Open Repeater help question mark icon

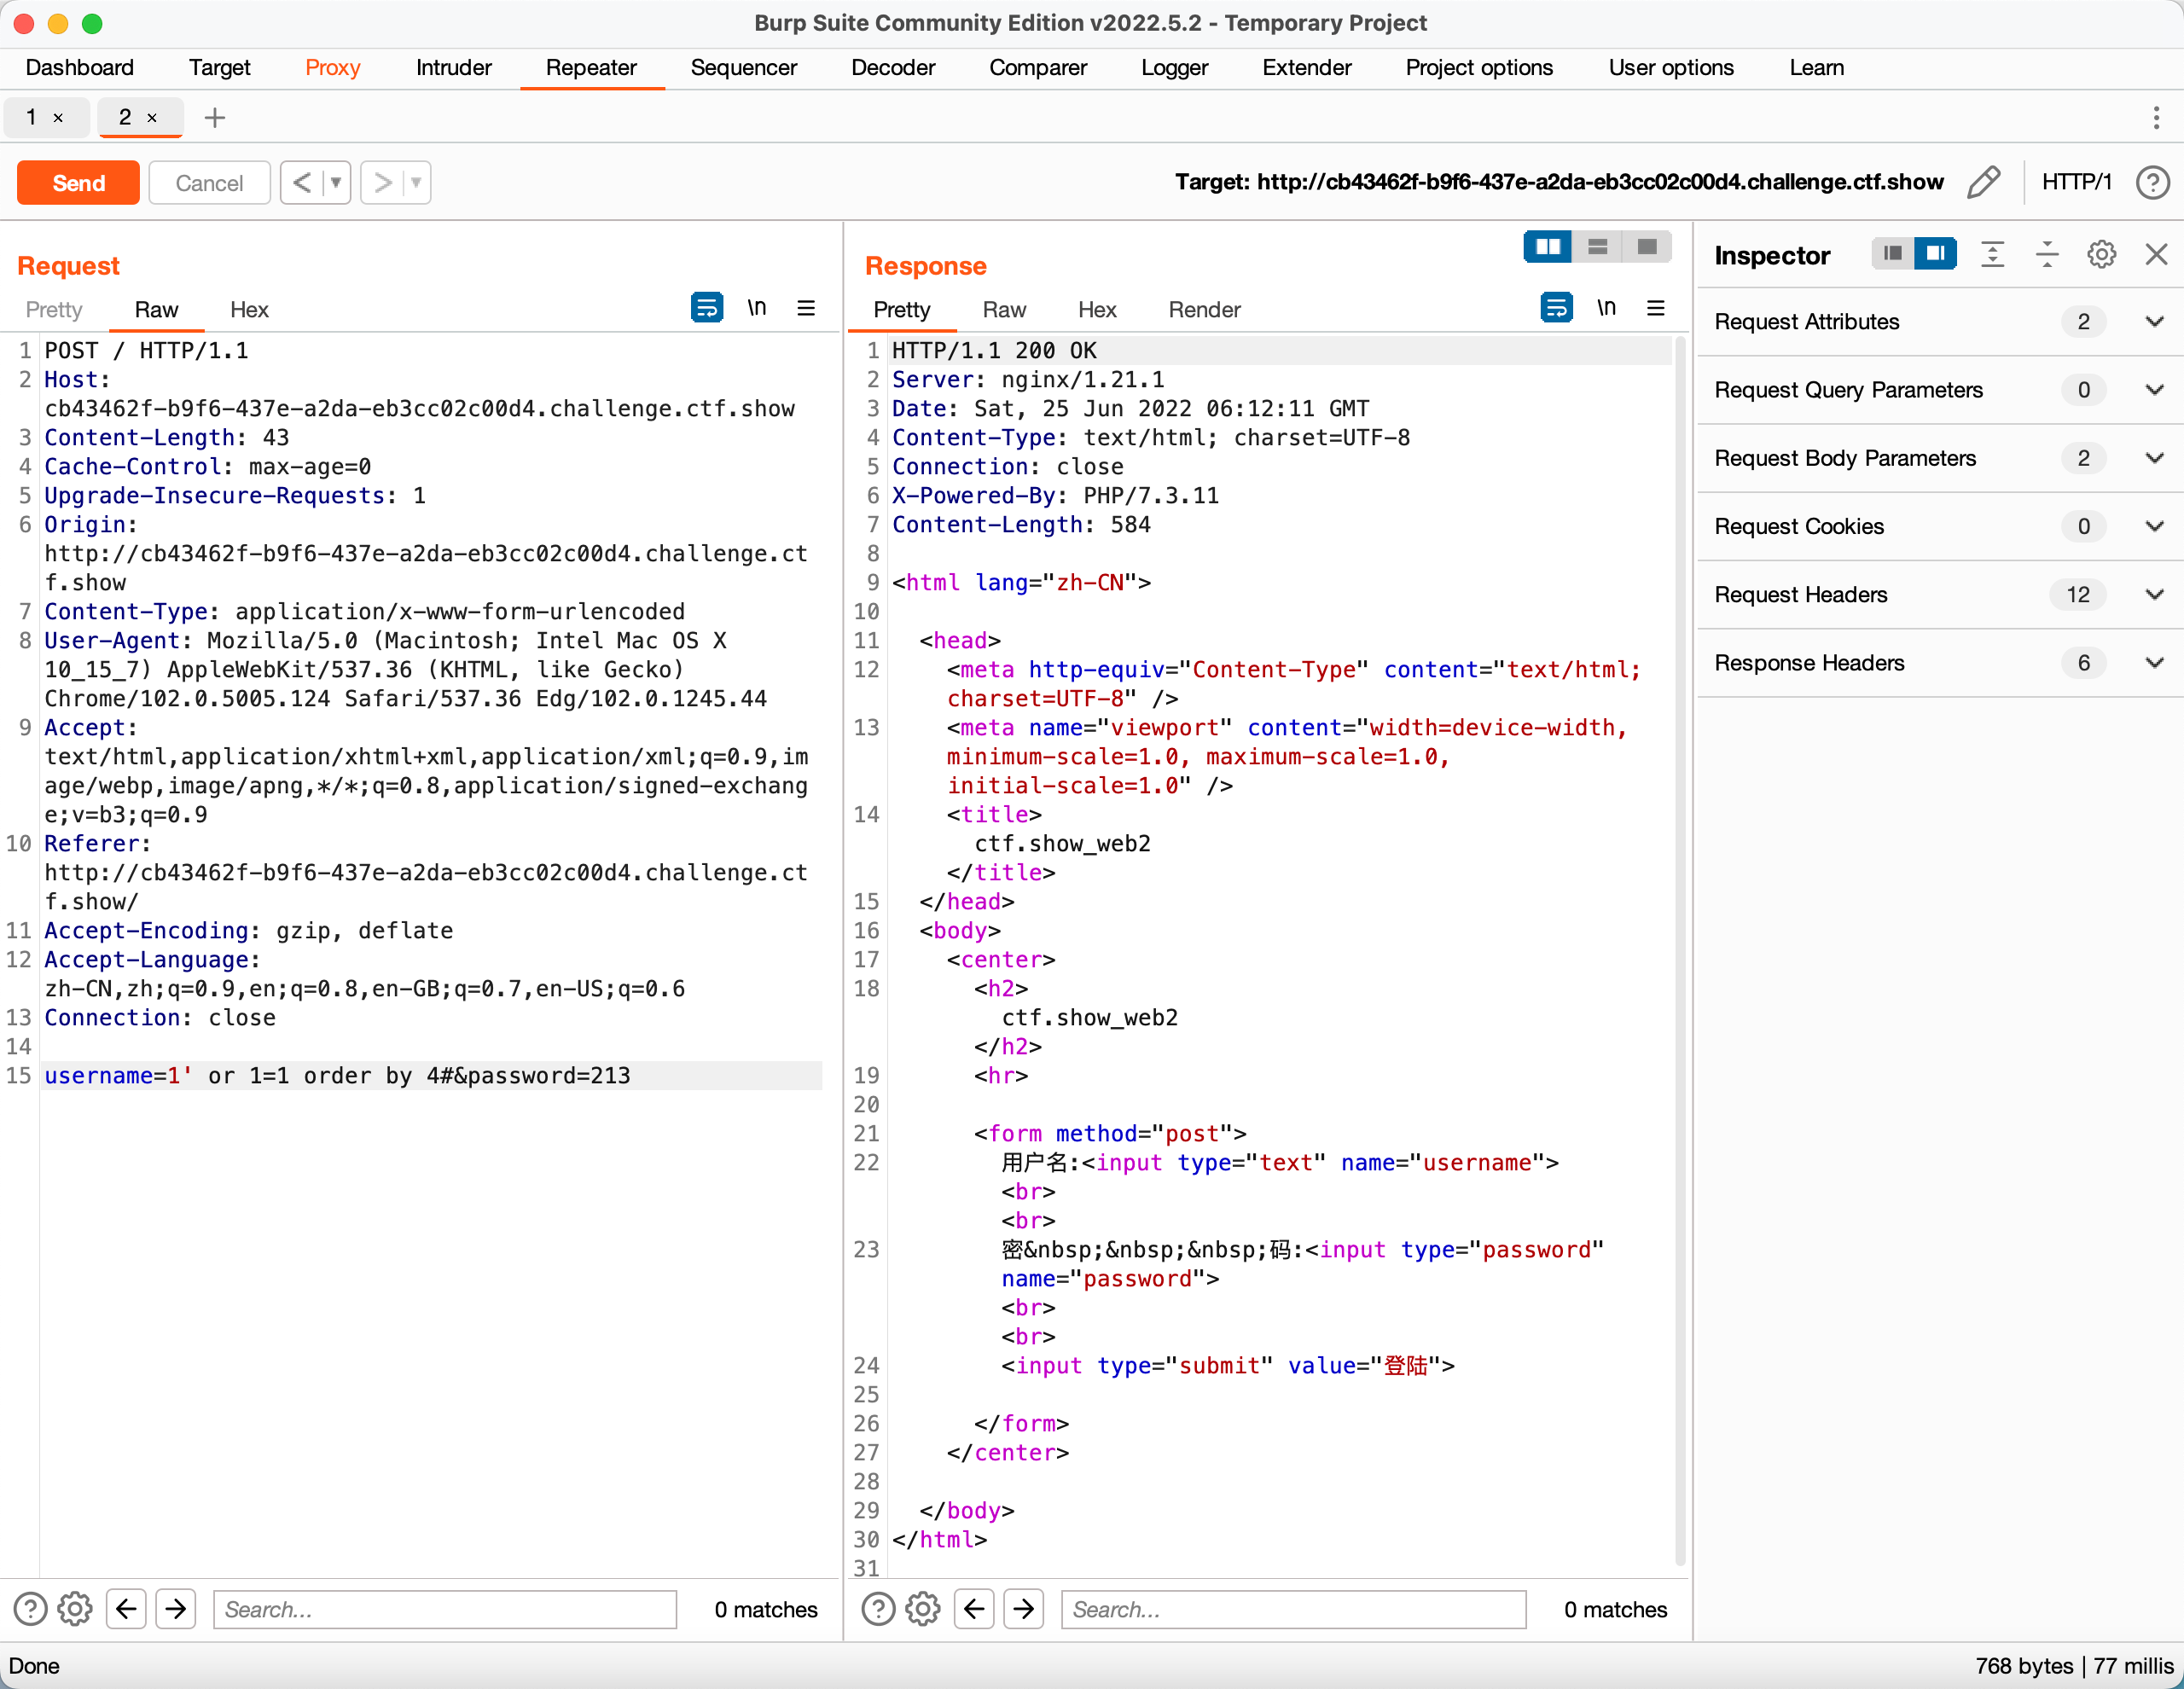pos(2152,182)
